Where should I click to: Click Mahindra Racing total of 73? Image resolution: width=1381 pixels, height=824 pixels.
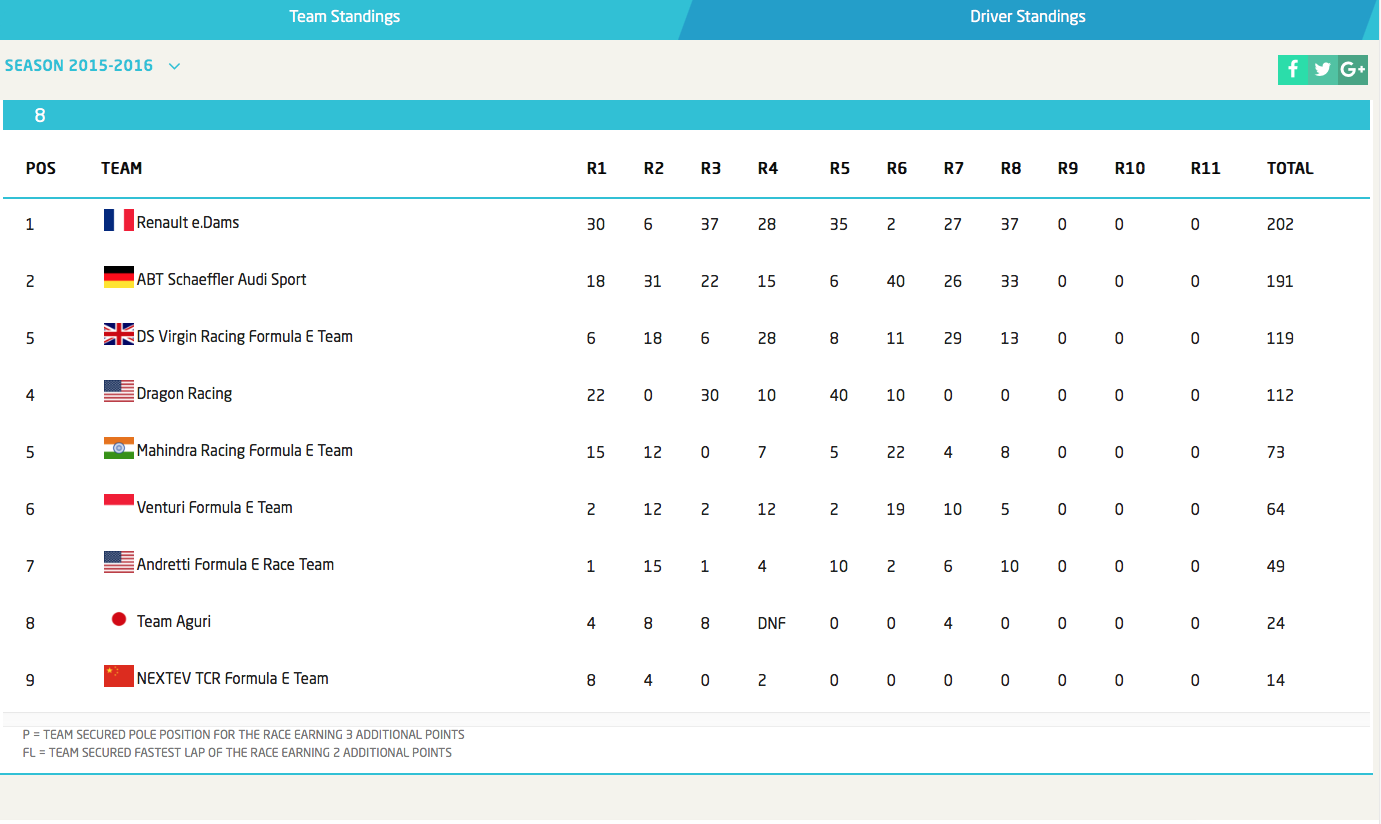click(1275, 452)
